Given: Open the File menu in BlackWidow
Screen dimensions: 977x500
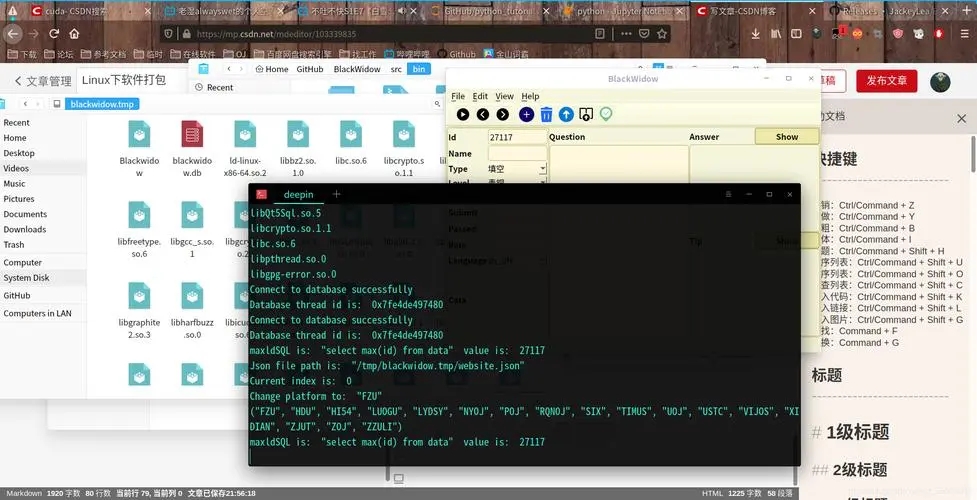Looking at the screenshot, I should pyautogui.click(x=458, y=96).
